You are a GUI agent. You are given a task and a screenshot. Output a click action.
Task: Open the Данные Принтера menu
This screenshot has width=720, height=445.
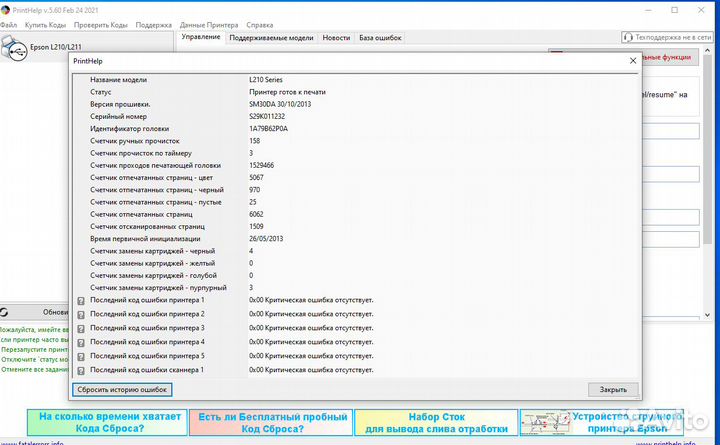(x=209, y=25)
